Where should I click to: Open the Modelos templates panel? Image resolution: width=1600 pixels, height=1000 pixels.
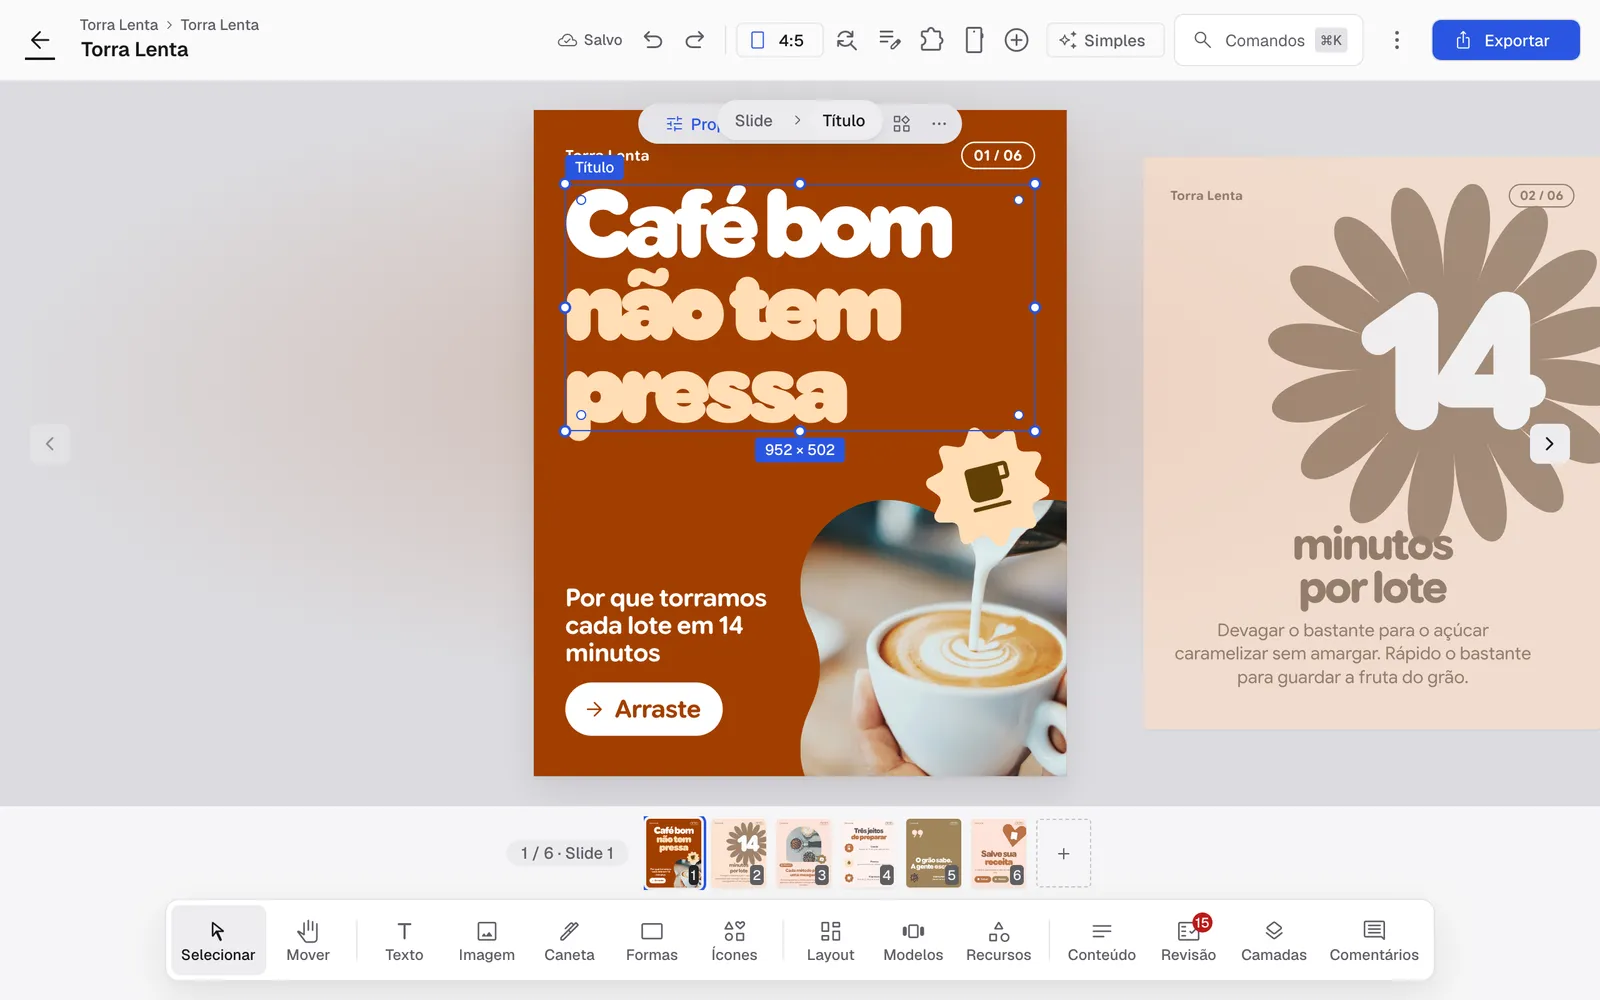point(913,941)
